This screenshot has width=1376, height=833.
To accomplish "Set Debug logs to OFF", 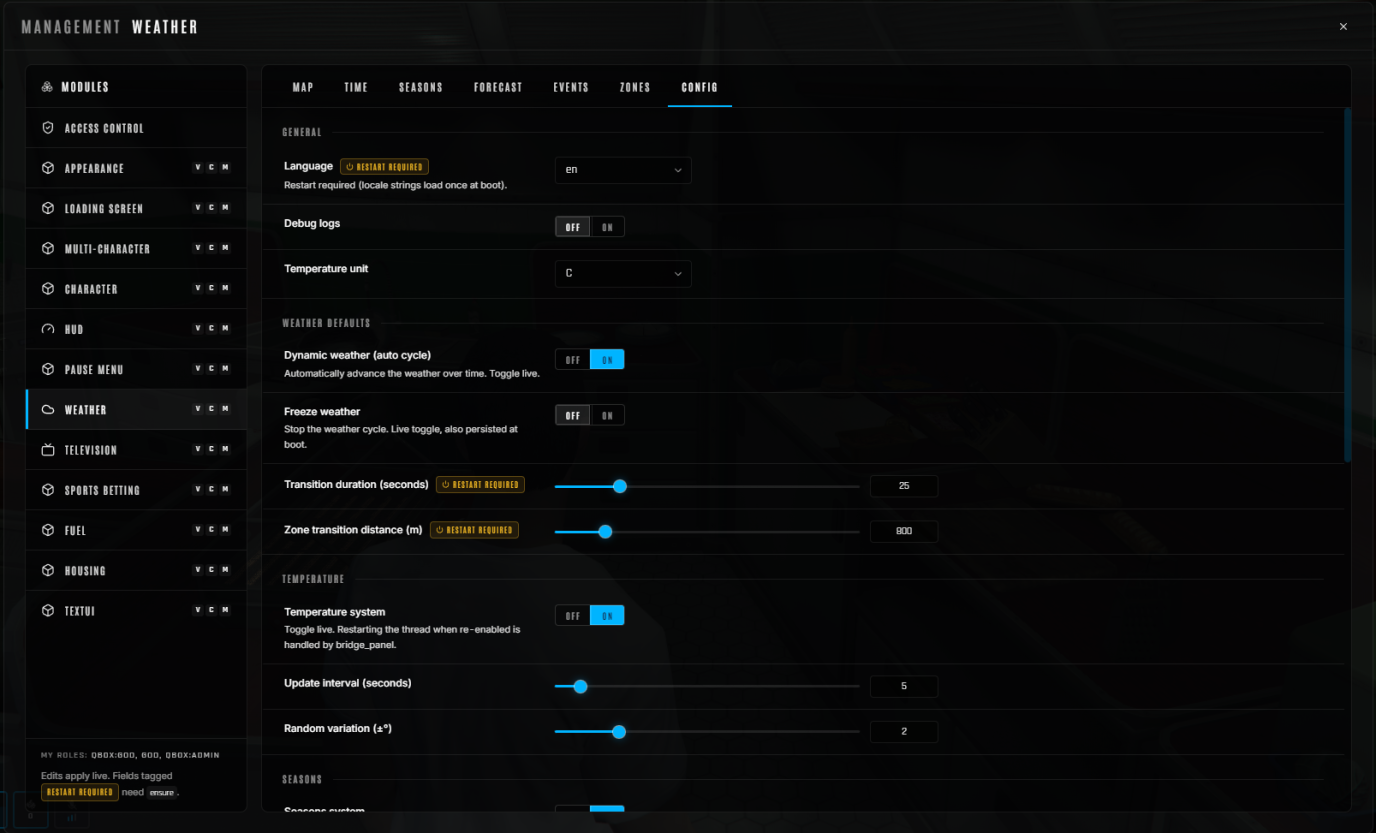I will [x=573, y=227].
